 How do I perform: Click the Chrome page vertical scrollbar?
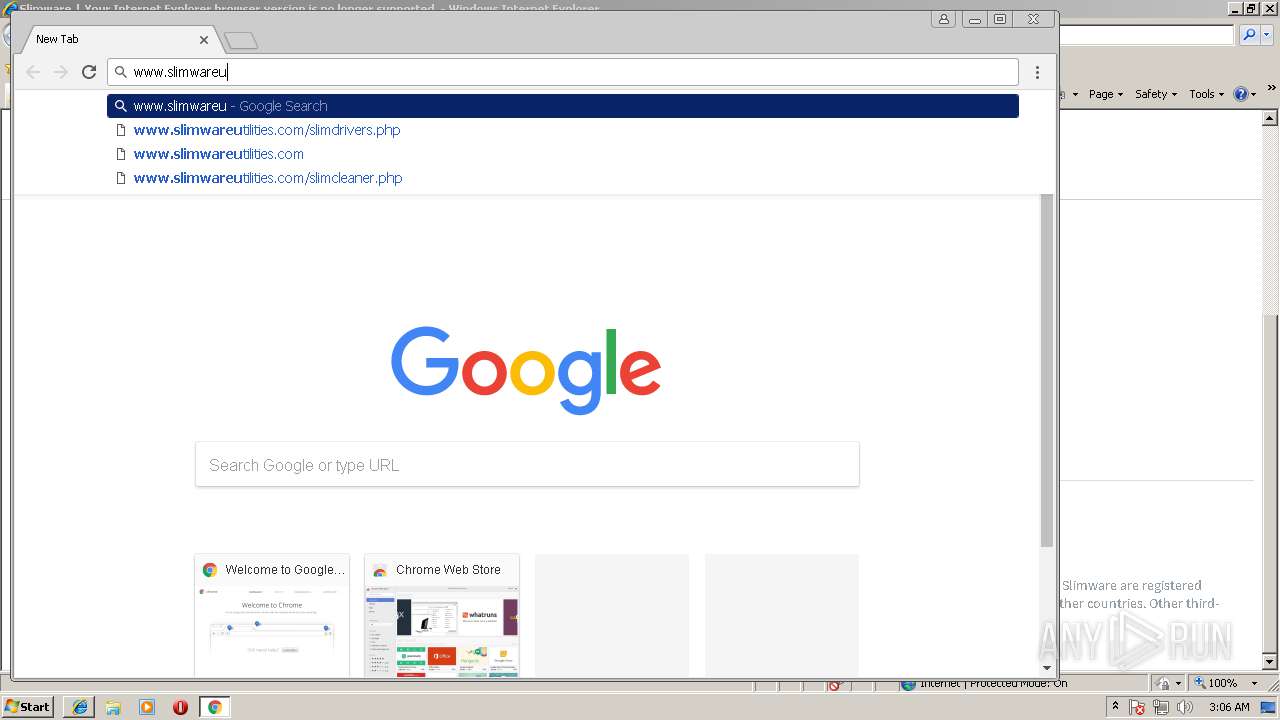[1047, 370]
